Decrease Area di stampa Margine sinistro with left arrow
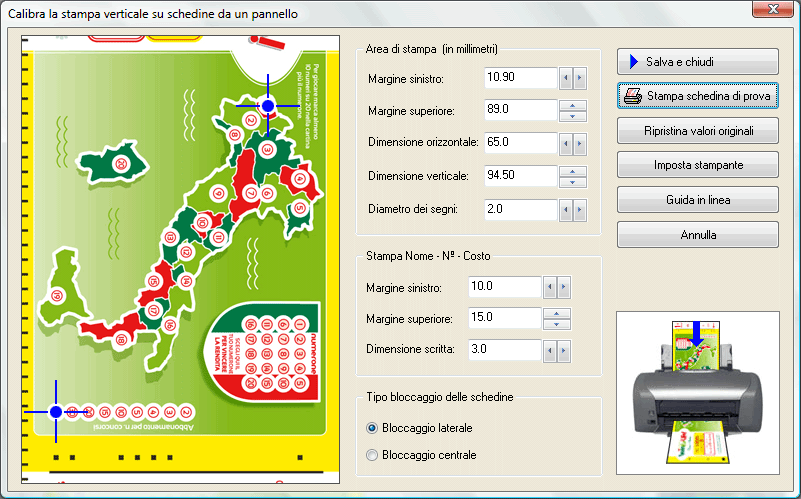Viewport: 801px width, 499px height. pos(566,78)
